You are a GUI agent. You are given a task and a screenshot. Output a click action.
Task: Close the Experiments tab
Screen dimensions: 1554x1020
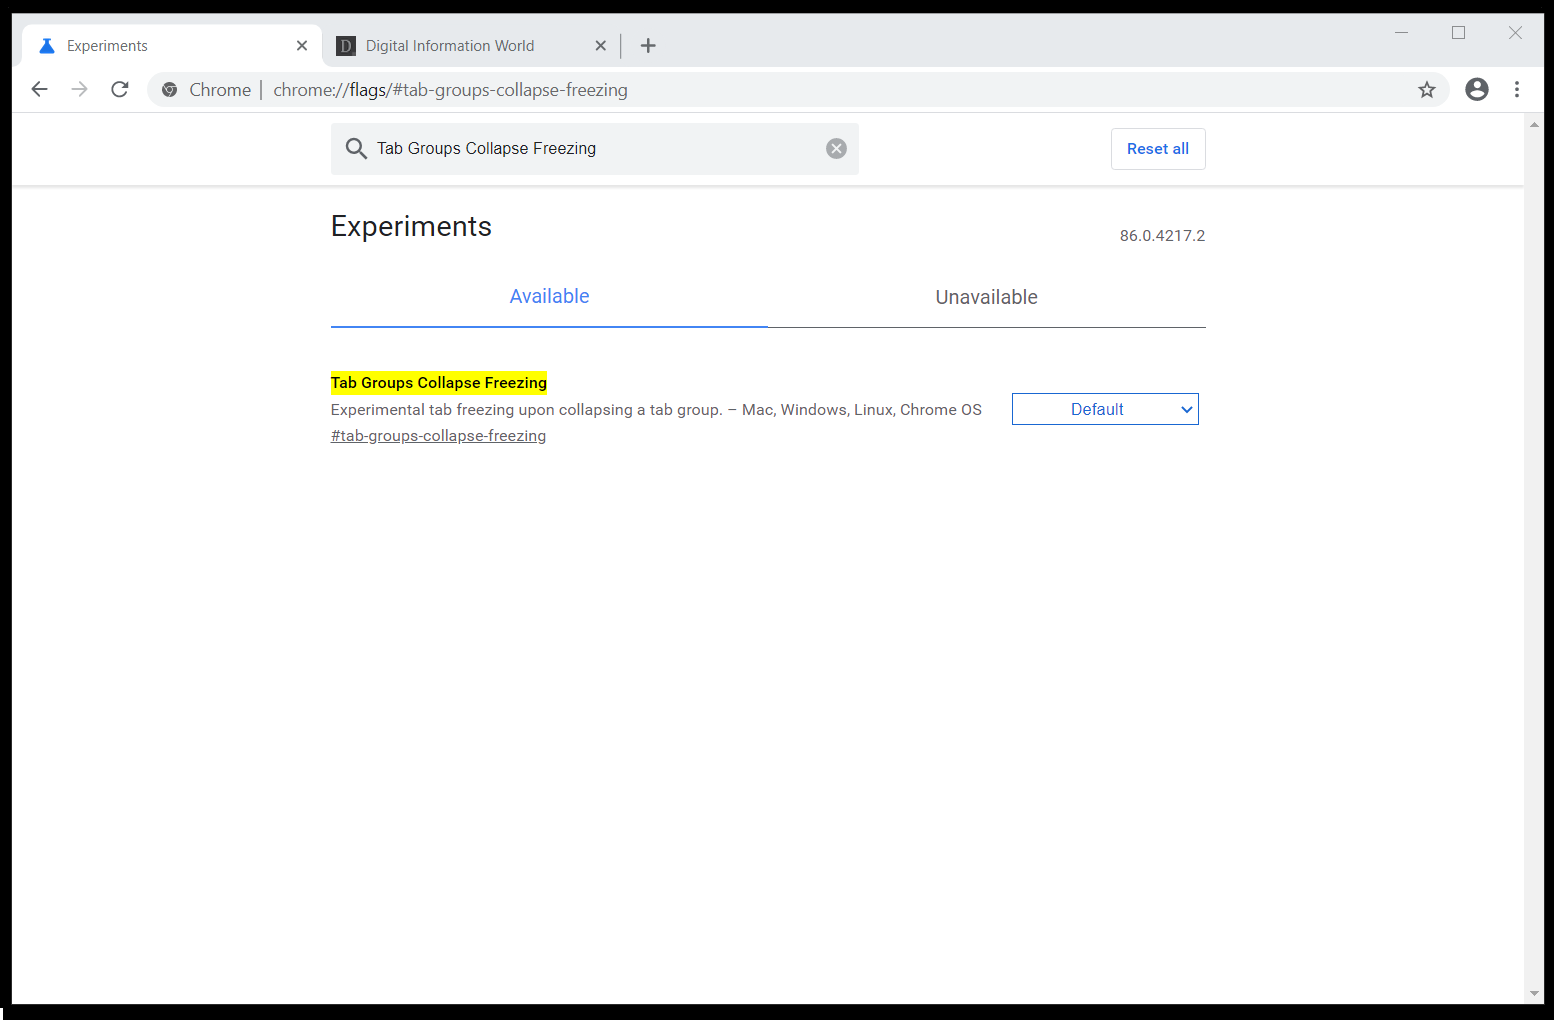pos(302,45)
